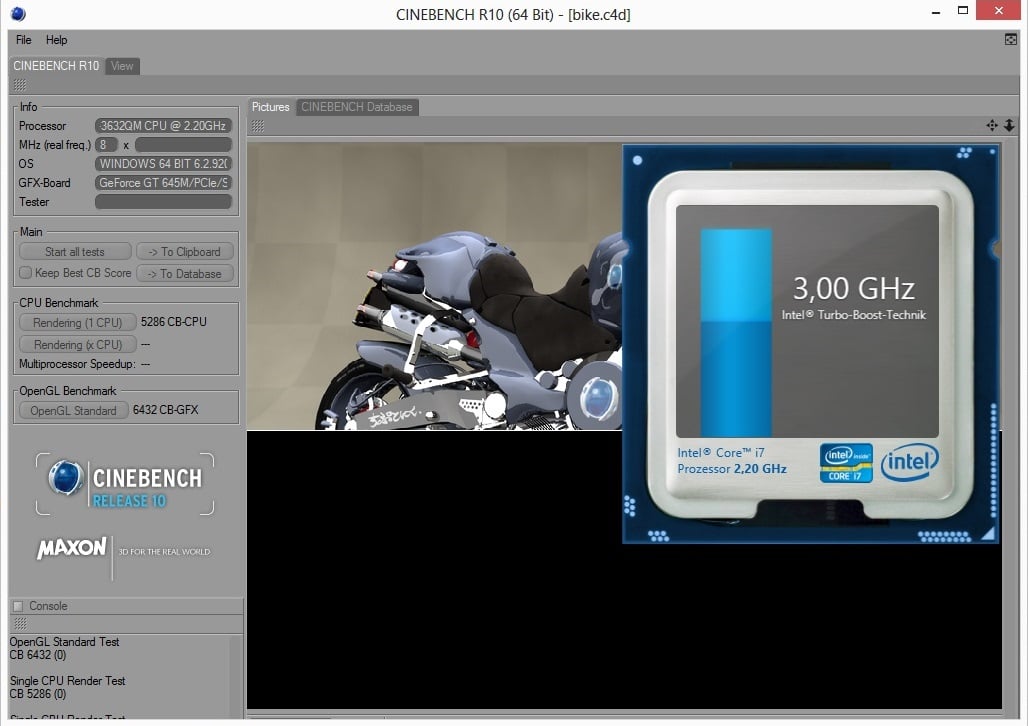Screen dimensions: 1028x726
Task: Enable the Keep Best CB Score checkbox
Action: (x=26, y=273)
